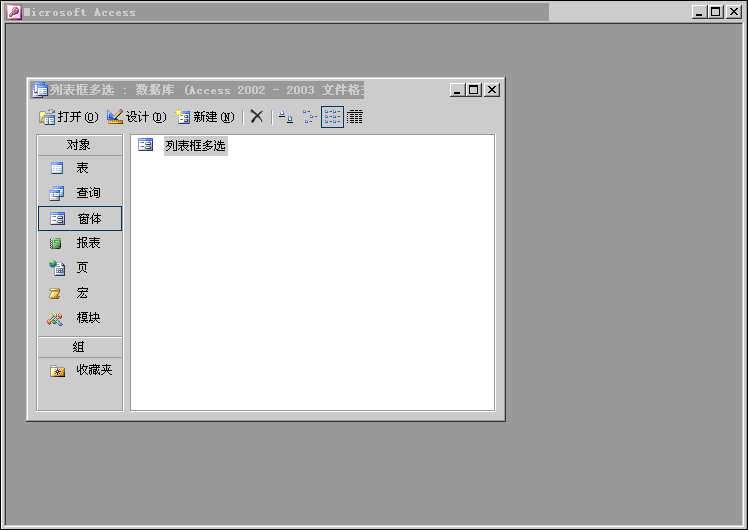Select 窗体 (Forms) in objects bar
This screenshot has height=530, width=748.
80,218
